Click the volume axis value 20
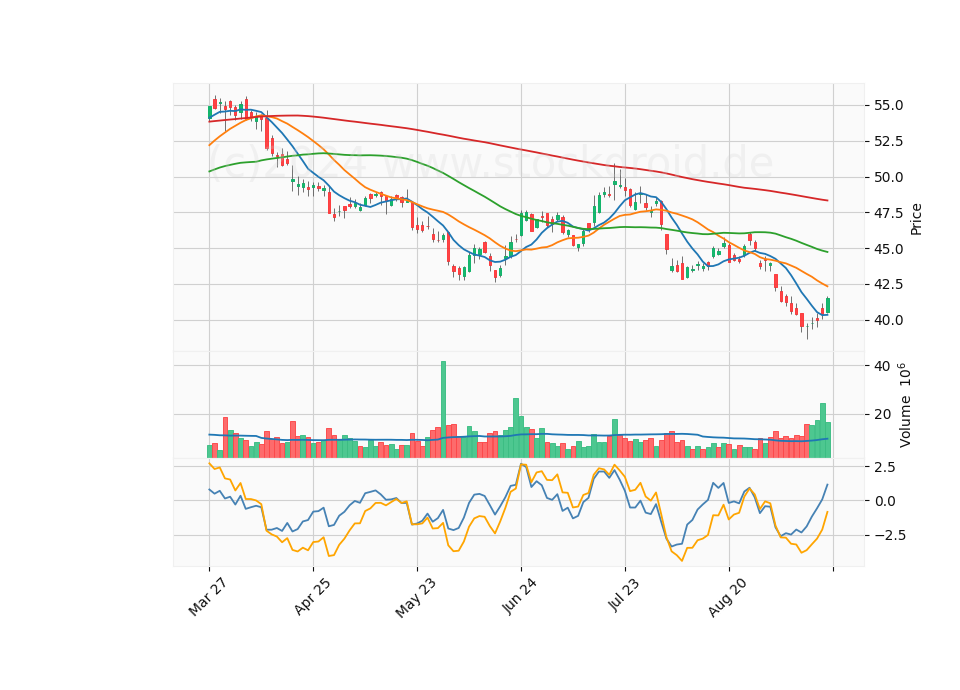This screenshot has width=960, height=690. click(882, 414)
